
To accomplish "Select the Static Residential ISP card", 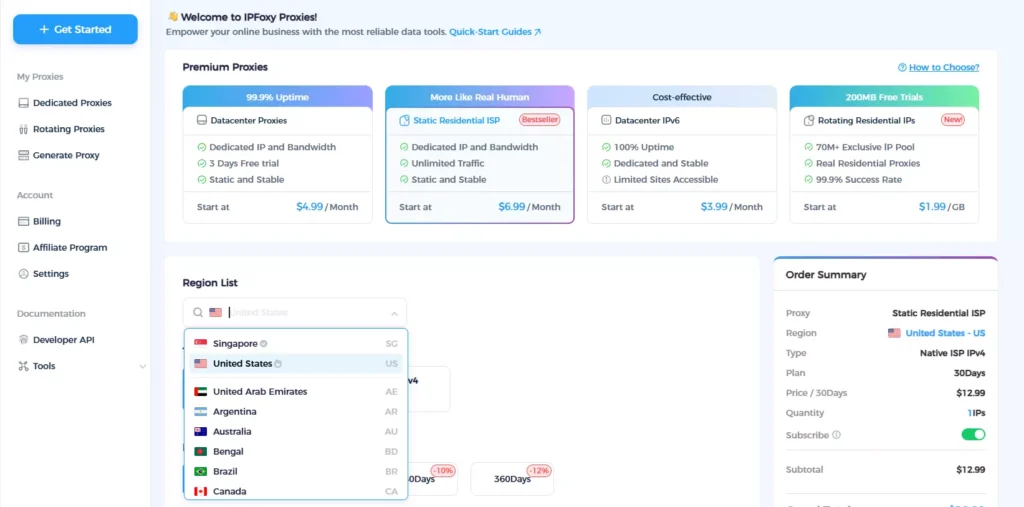I will tap(479, 154).
